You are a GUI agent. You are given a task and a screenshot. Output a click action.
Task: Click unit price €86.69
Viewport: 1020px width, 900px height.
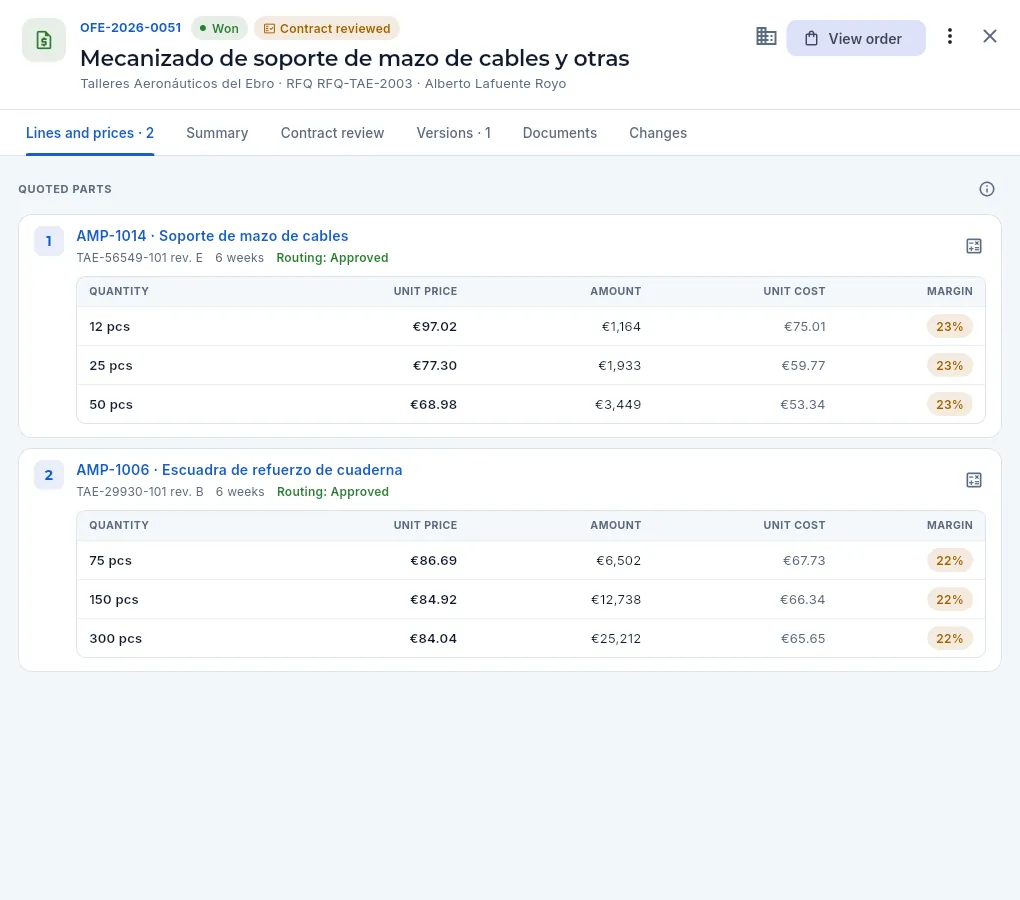coord(433,561)
